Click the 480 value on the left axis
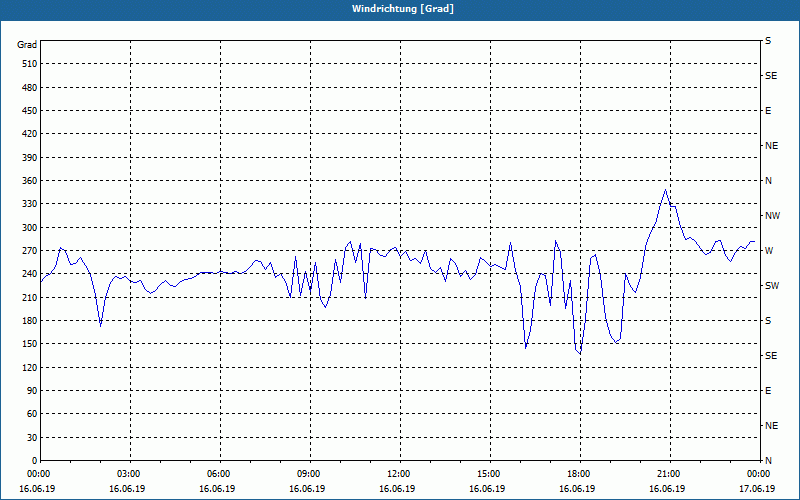This screenshot has height=500, width=800. (30, 87)
